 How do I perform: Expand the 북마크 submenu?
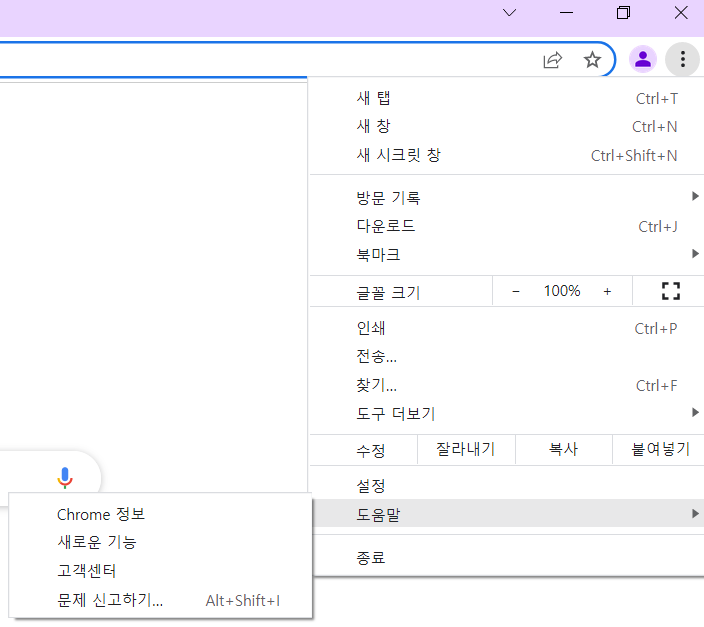click(x=507, y=255)
